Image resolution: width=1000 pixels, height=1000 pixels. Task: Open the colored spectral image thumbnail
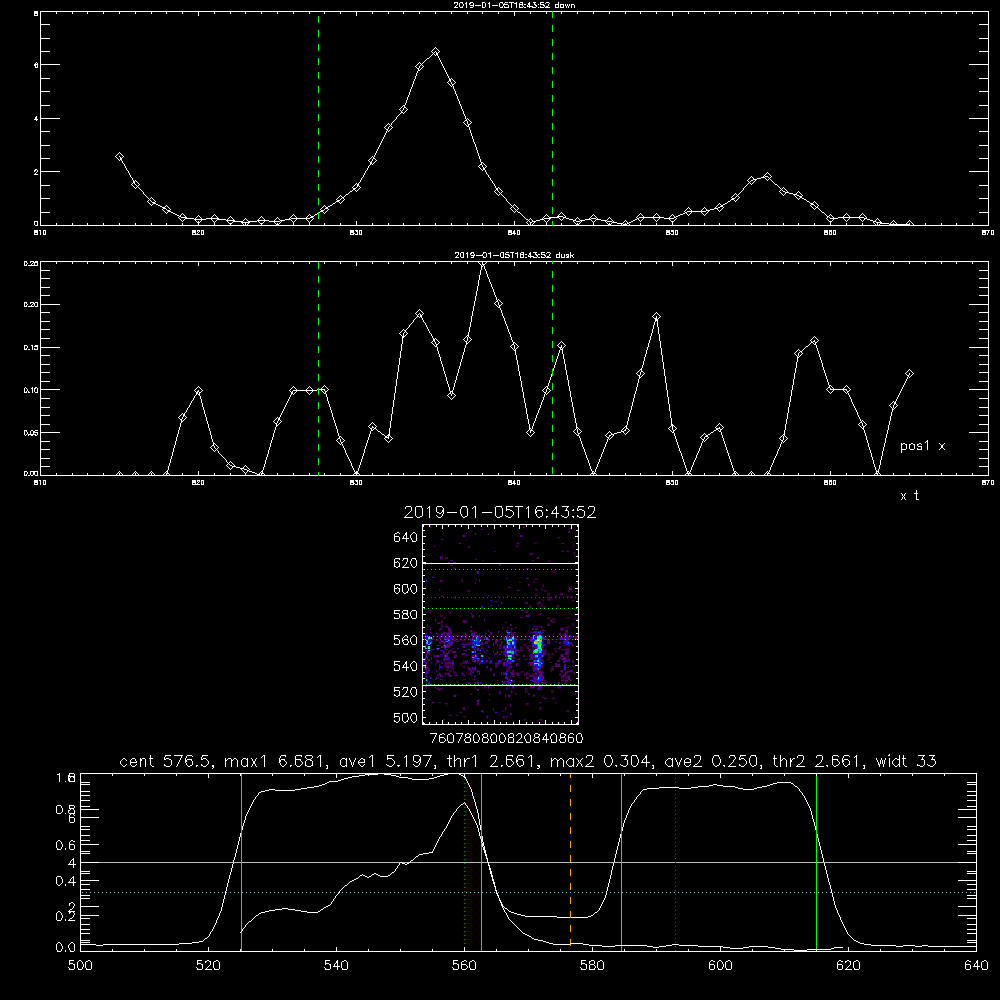coord(500,624)
